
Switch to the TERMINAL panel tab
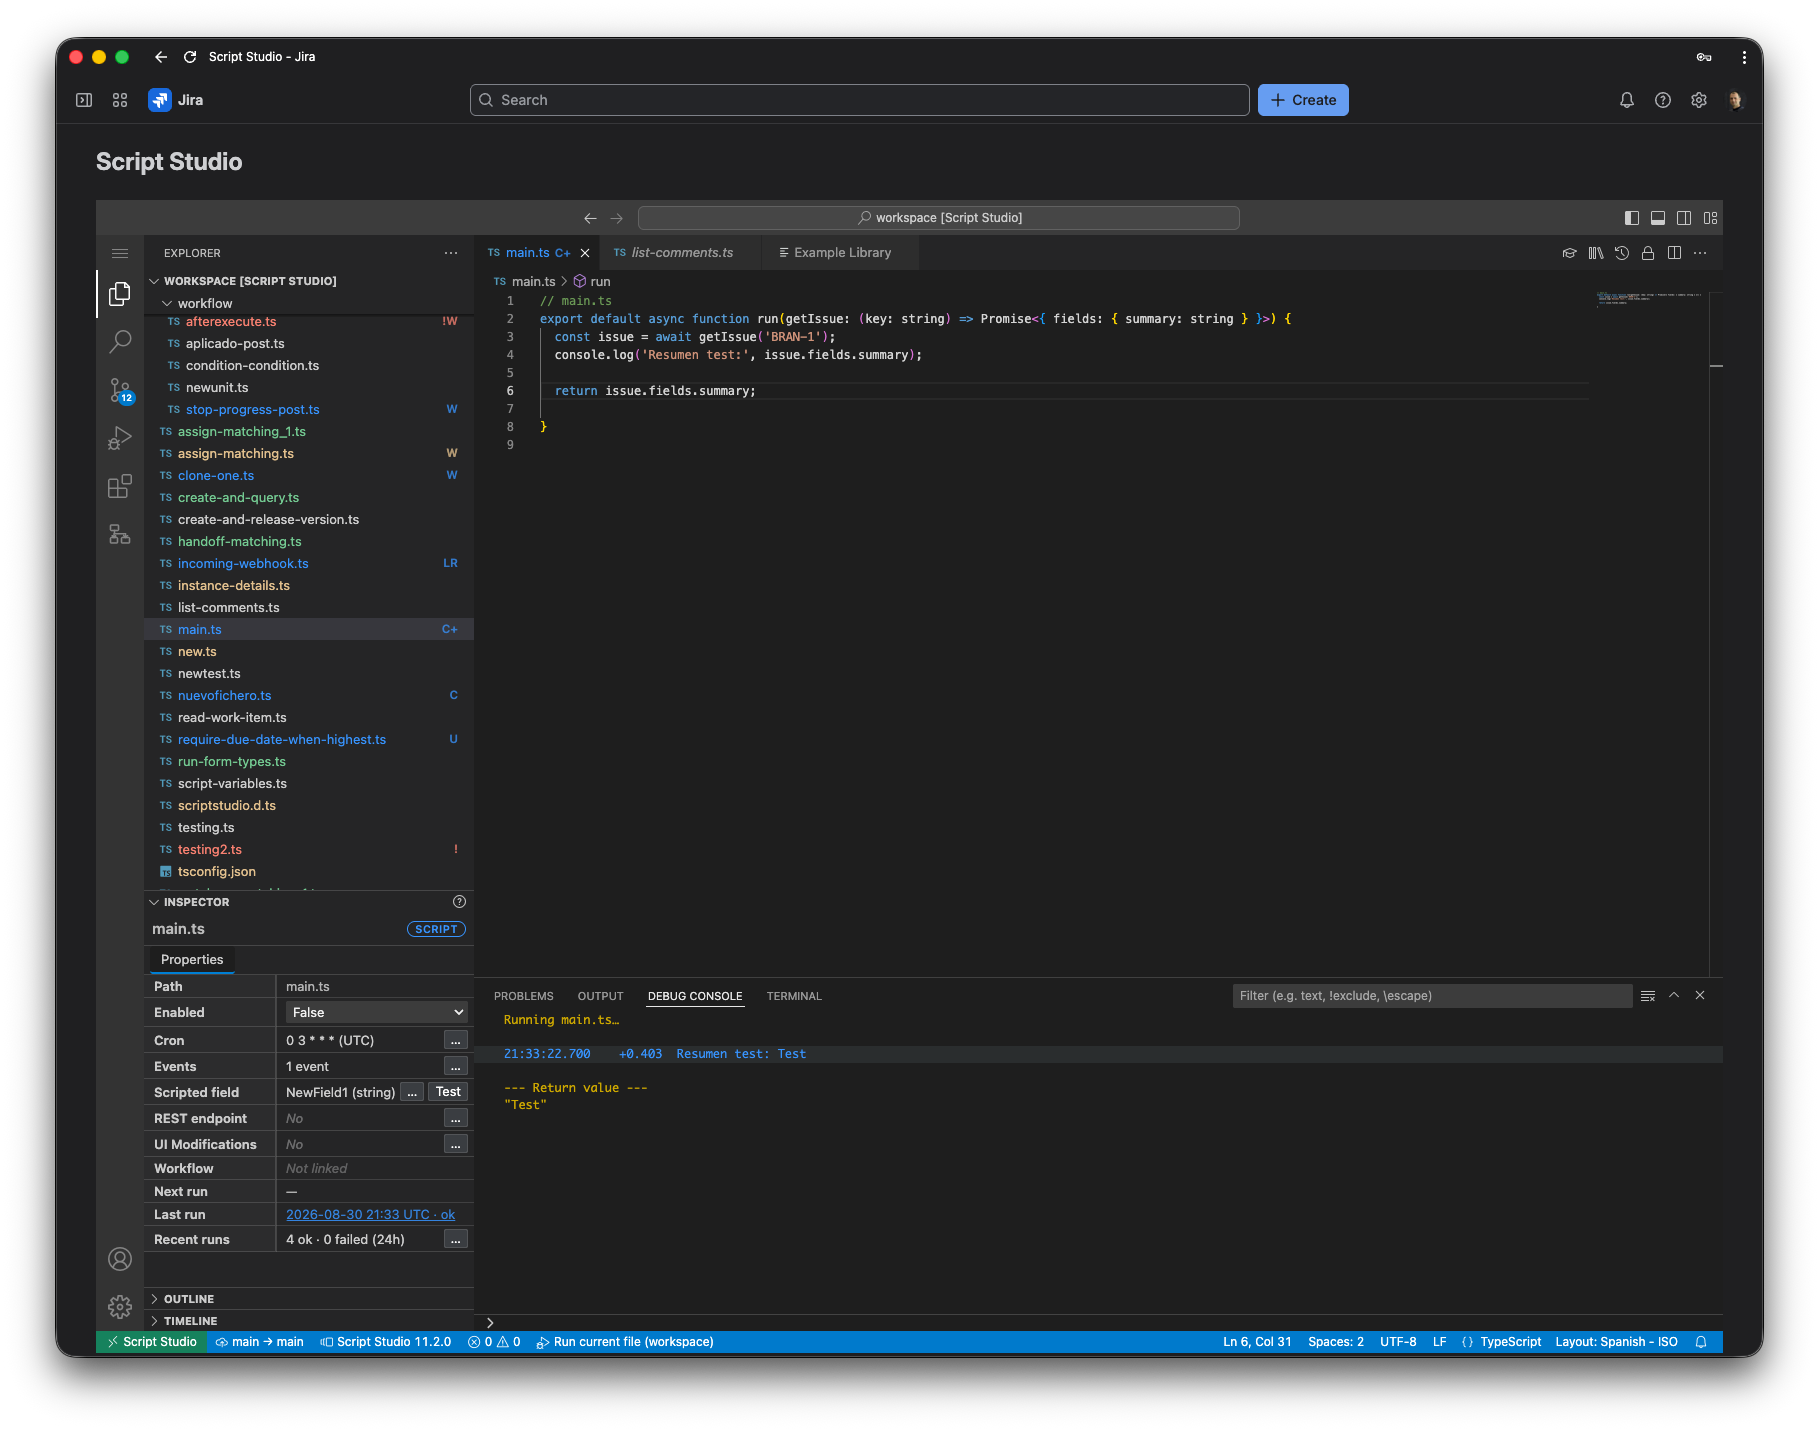794,996
